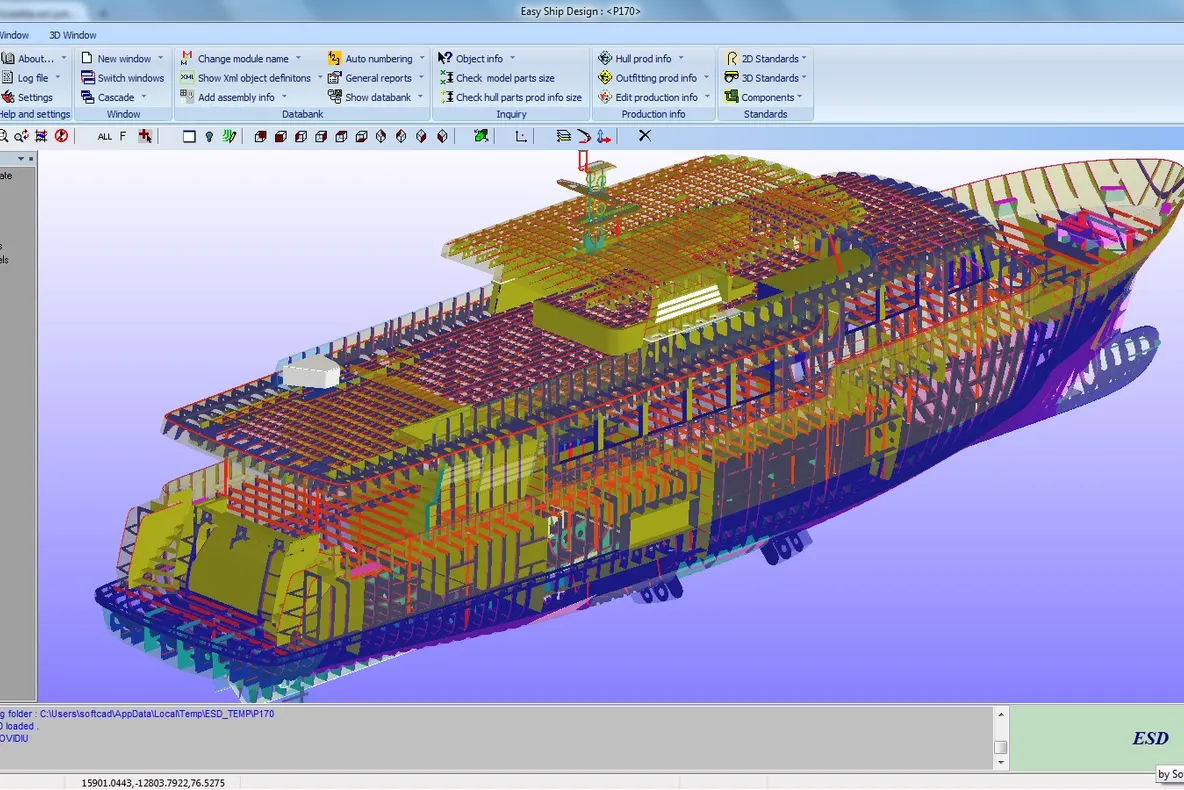The height and width of the screenshot is (790, 1184).
Task: Click the Switch windows button
Action: (122, 78)
